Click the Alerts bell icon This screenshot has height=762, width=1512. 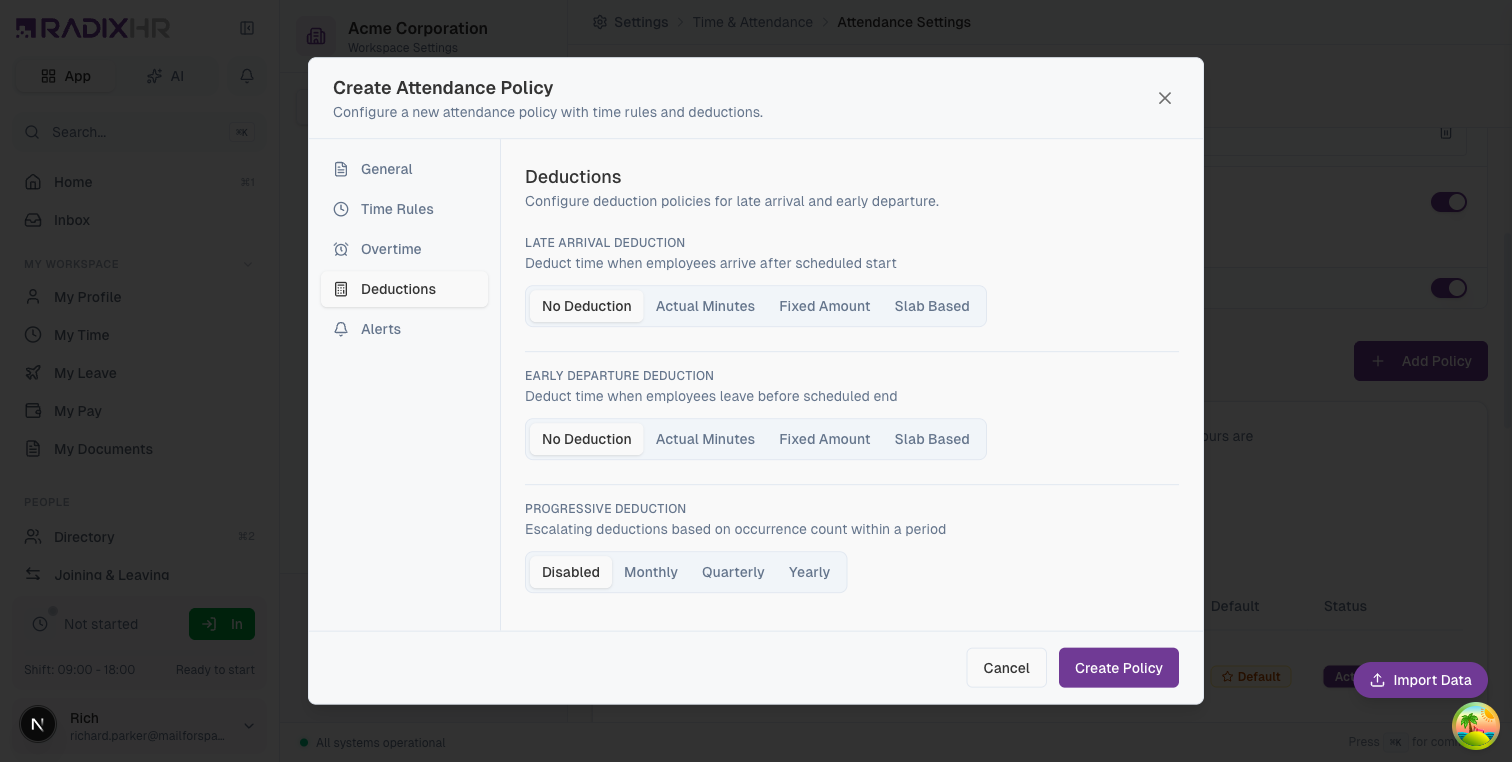pos(341,329)
